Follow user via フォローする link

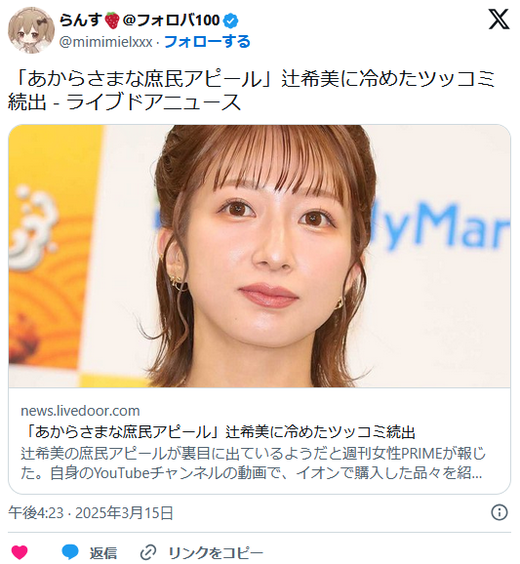(x=207, y=42)
